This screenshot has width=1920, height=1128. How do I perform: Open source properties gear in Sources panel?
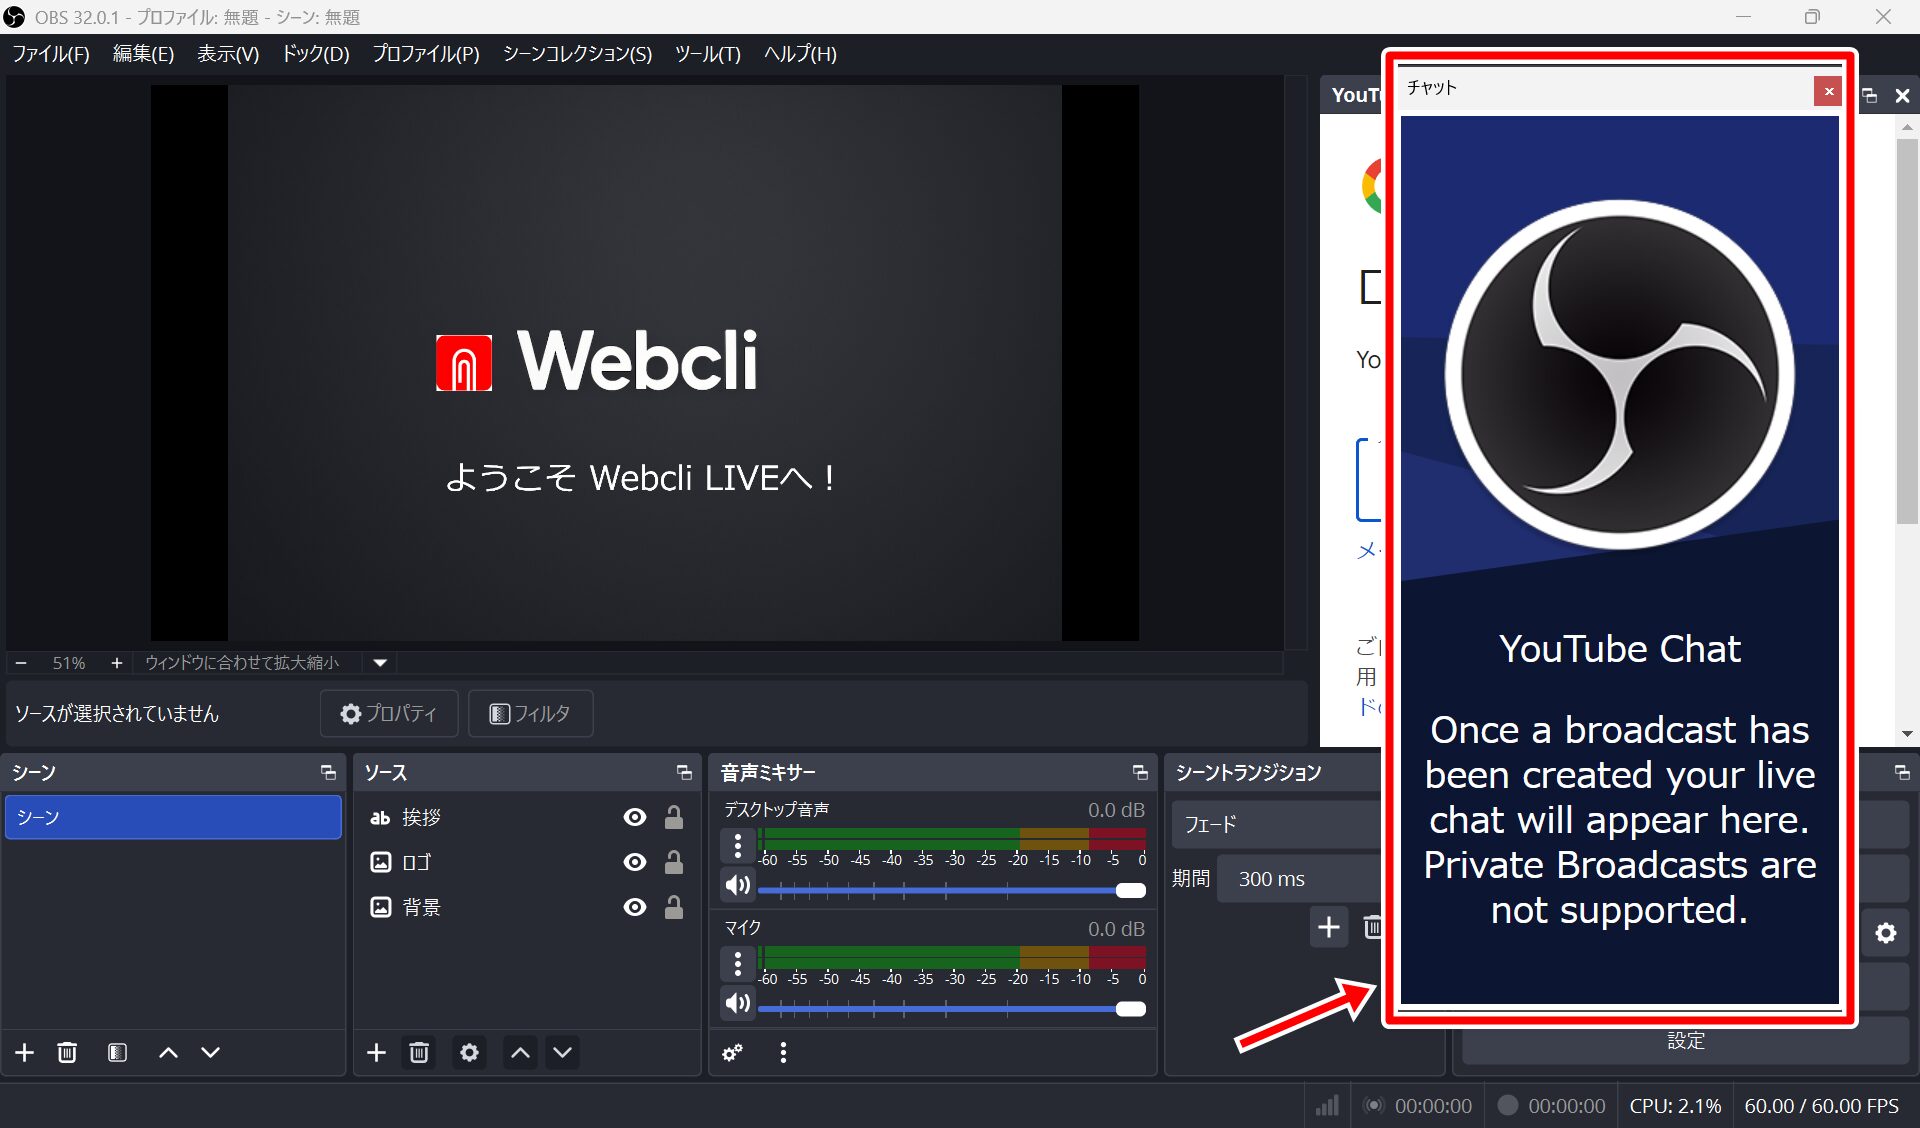[469, 1053]
